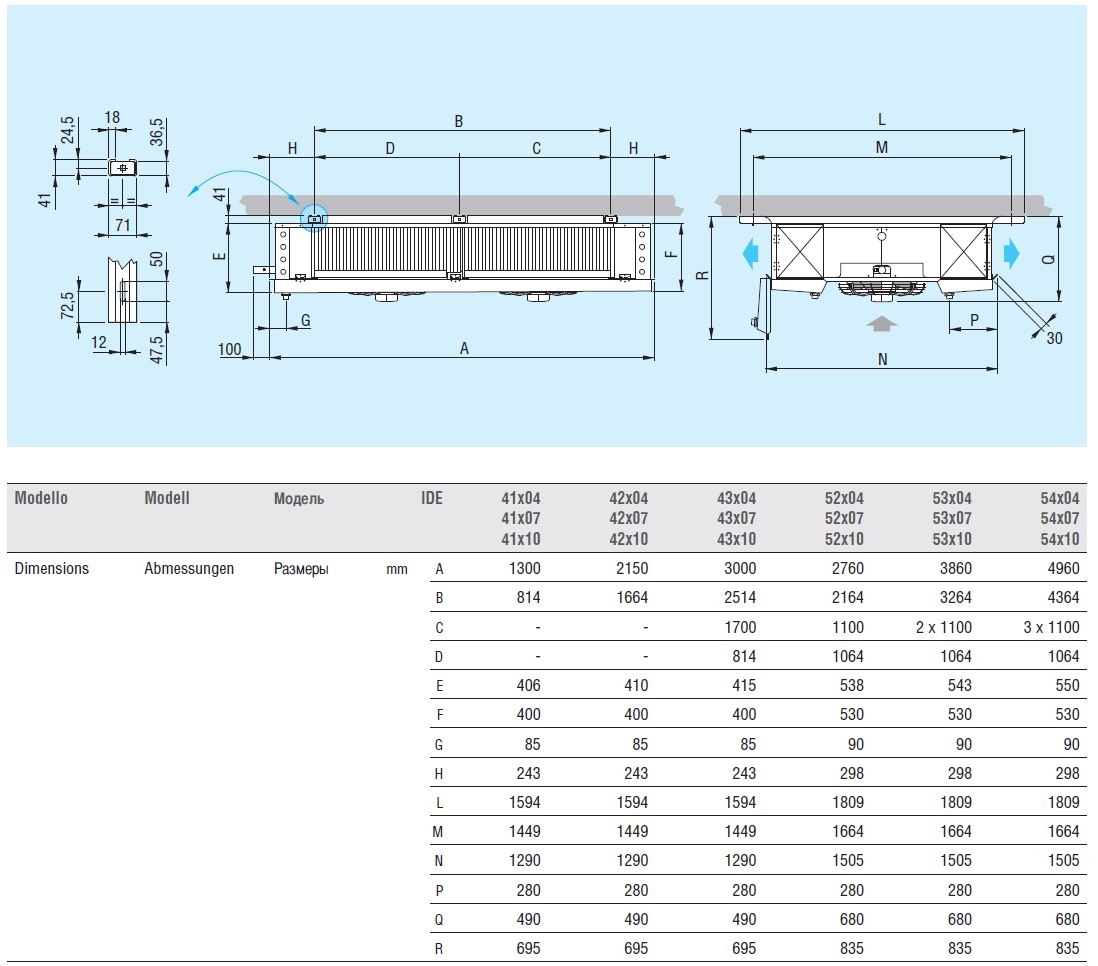The height and width of the screenshot is (966, 1098).
Task: Select the bracket detail with 18 mm slot
Action: (122, 168)
